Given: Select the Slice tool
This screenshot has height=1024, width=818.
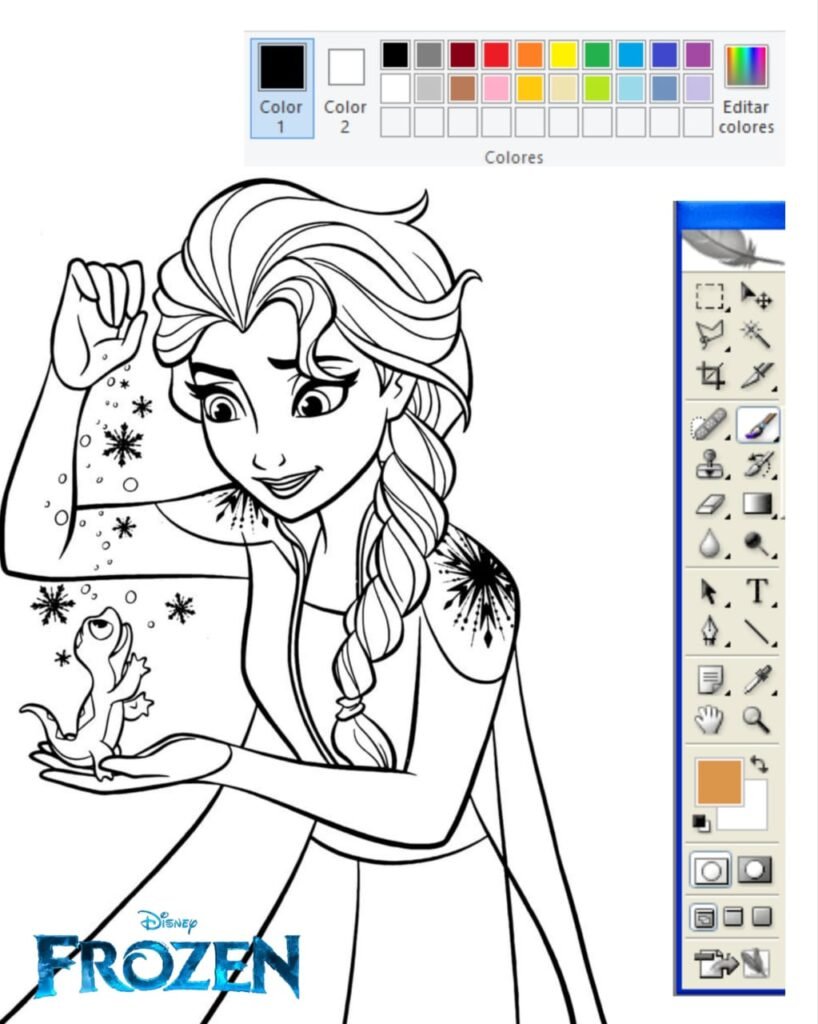Looking at the screenshot, I should (x=757, y=376).
